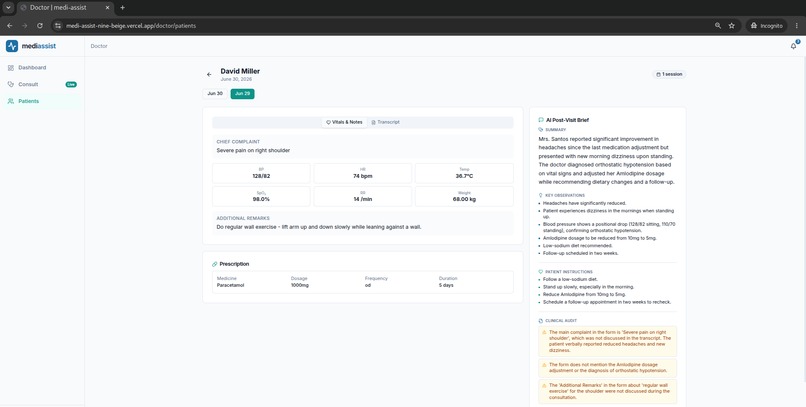This screenshot has height=407, width=806.
Task: Click the chief complaint text Severe pain on right shoulder
Action: (253, 151)
